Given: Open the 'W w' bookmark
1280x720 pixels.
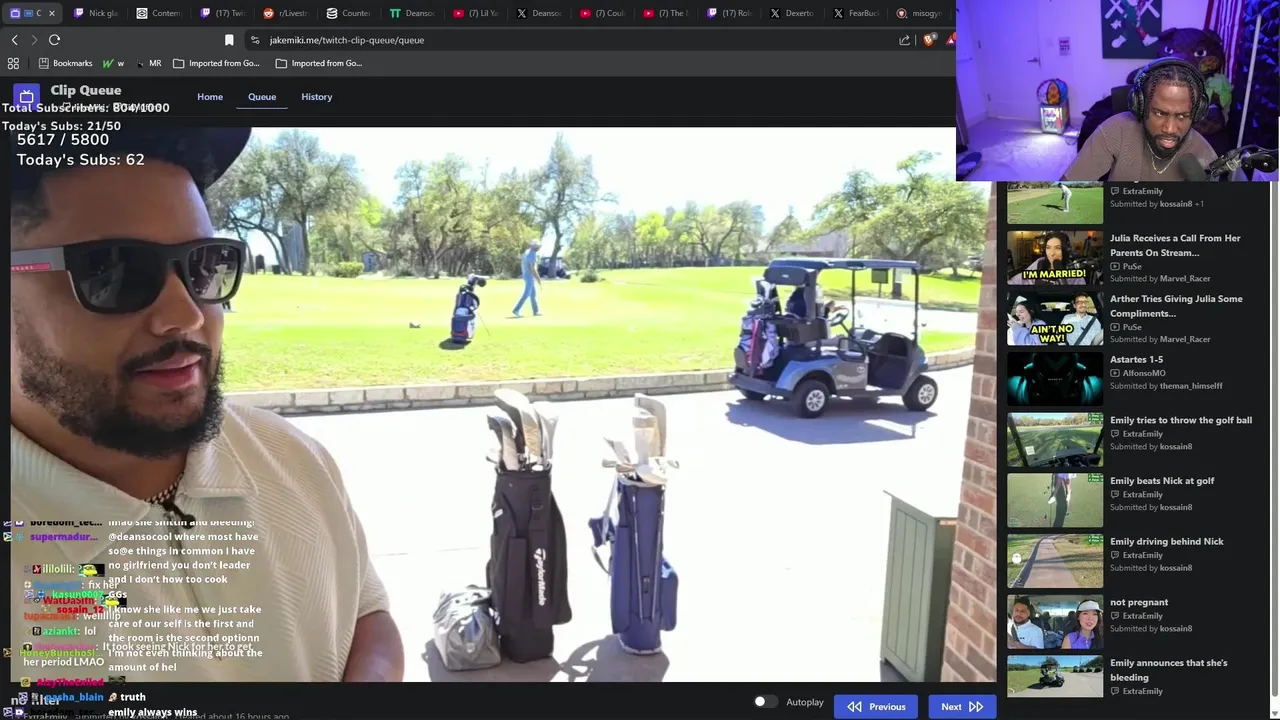Looking at the screenshot, I should (x=113, y=63).
